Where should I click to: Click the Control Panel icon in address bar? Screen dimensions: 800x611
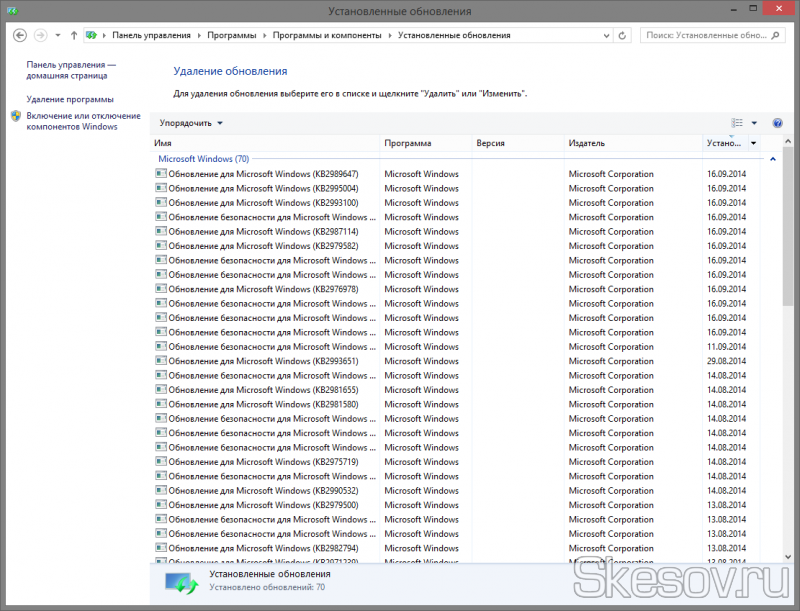(94, 35)
